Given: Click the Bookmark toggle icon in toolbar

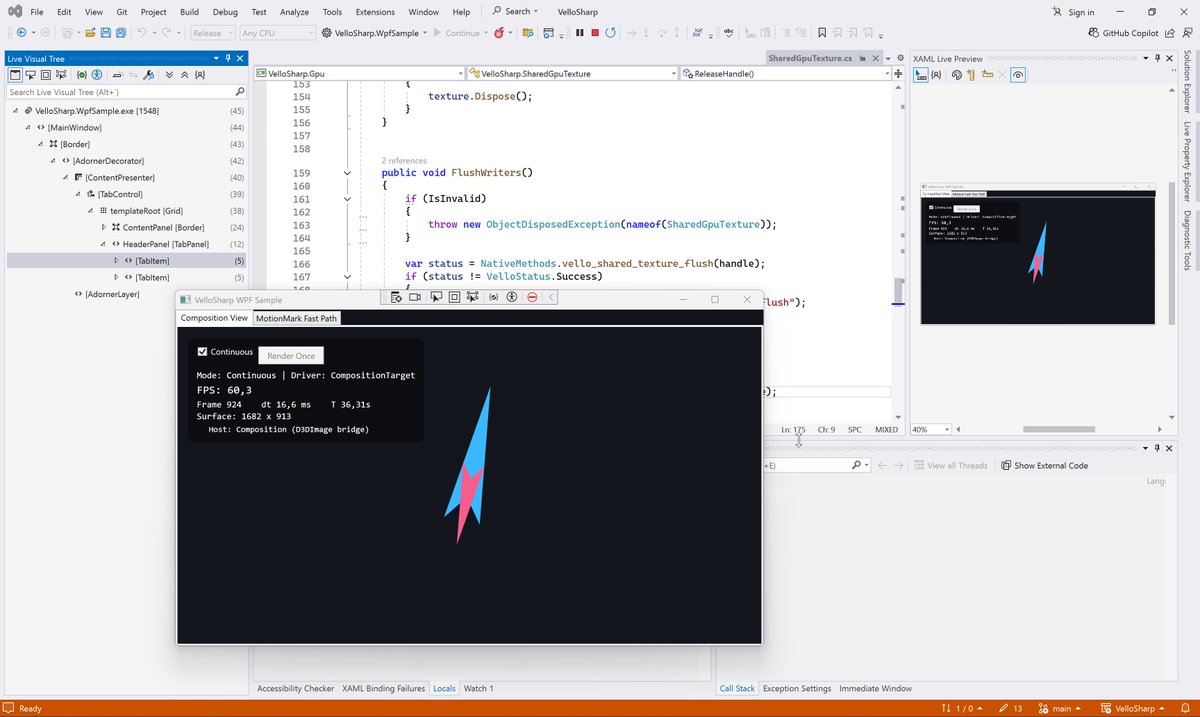Looking at the screenshot, I should 822,33.
